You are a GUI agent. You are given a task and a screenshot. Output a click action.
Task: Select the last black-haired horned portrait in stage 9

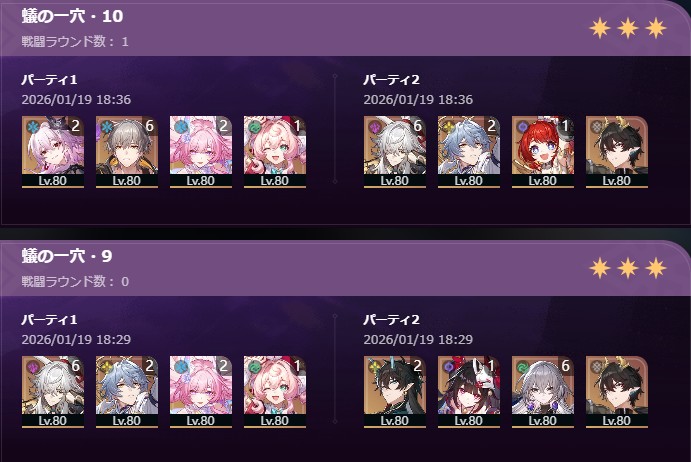[x=617, y=391]
